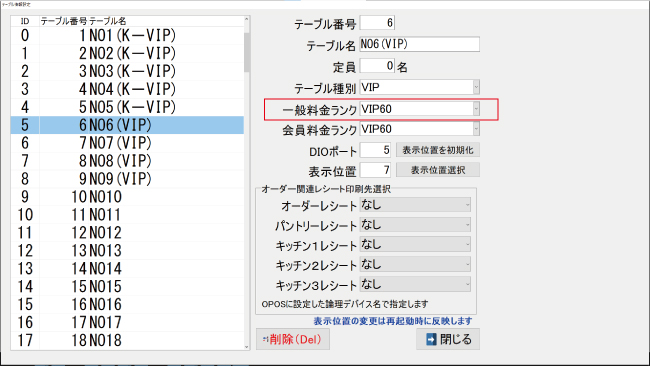This screenshot has height=366, width=650.
Task: Click the テーブル名 field showing NO6(VIP)
Action: (420, 44)
